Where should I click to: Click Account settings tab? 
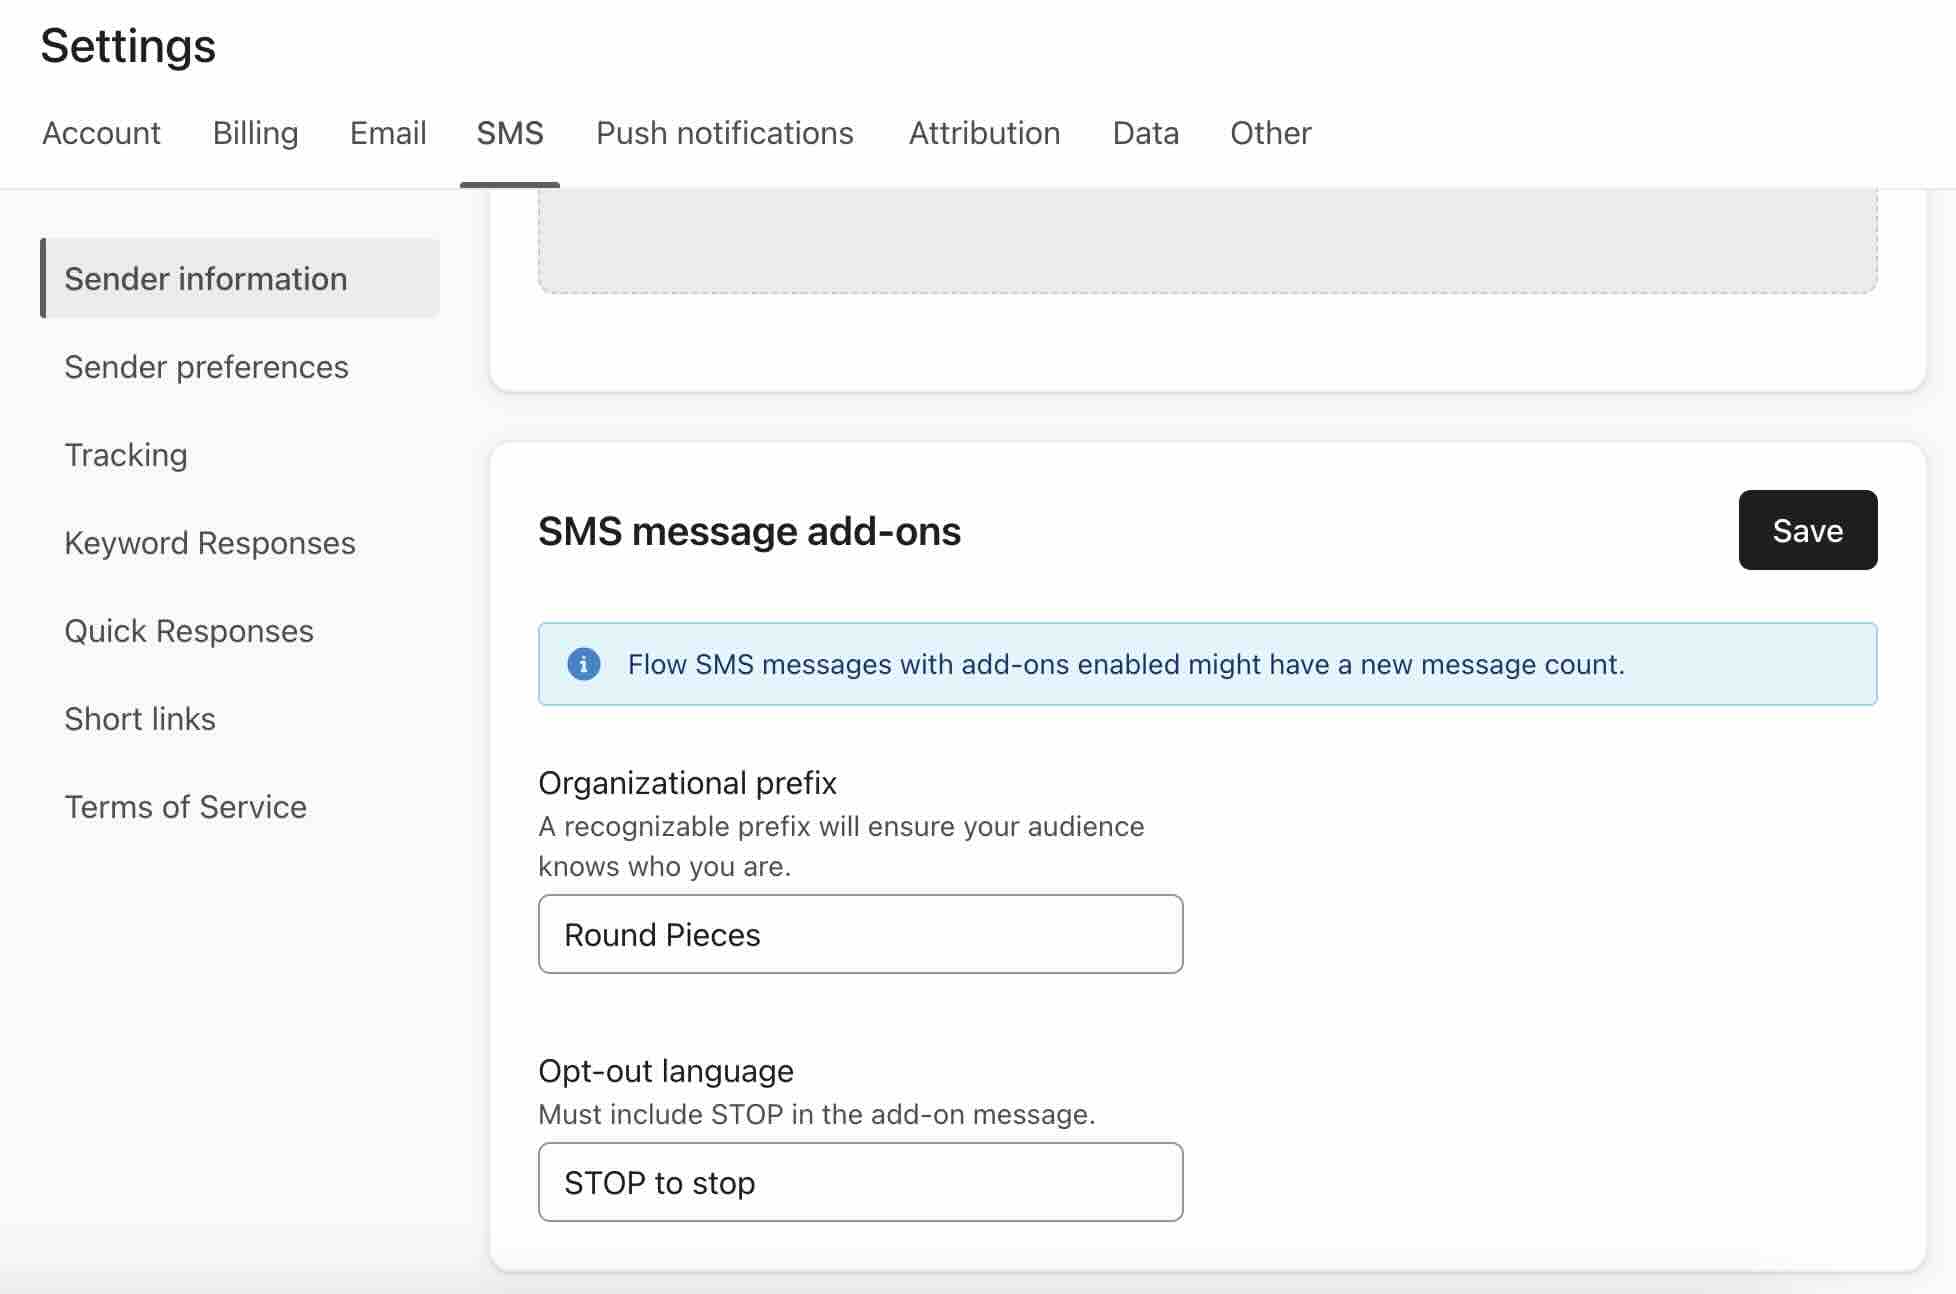pyautogui.click(x=101, y=133)
